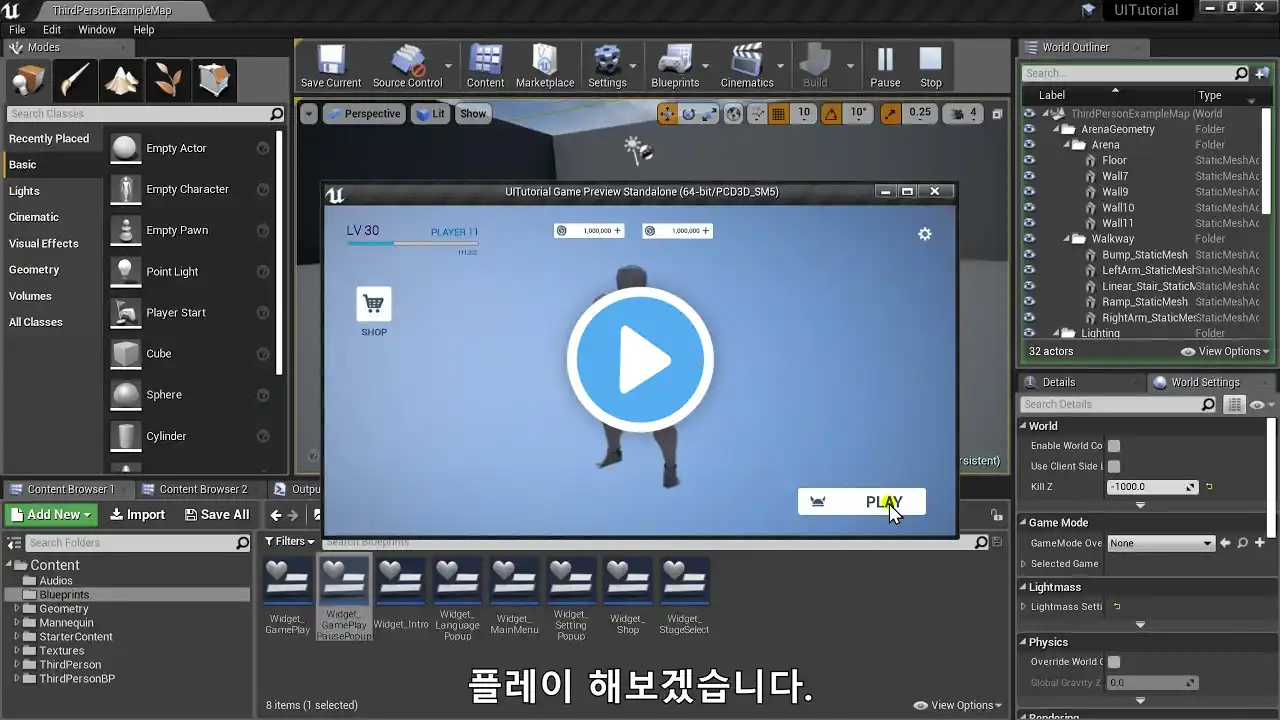Click the Save All button
Viewport: 1280px width, 720px height.
pos(217,515)
